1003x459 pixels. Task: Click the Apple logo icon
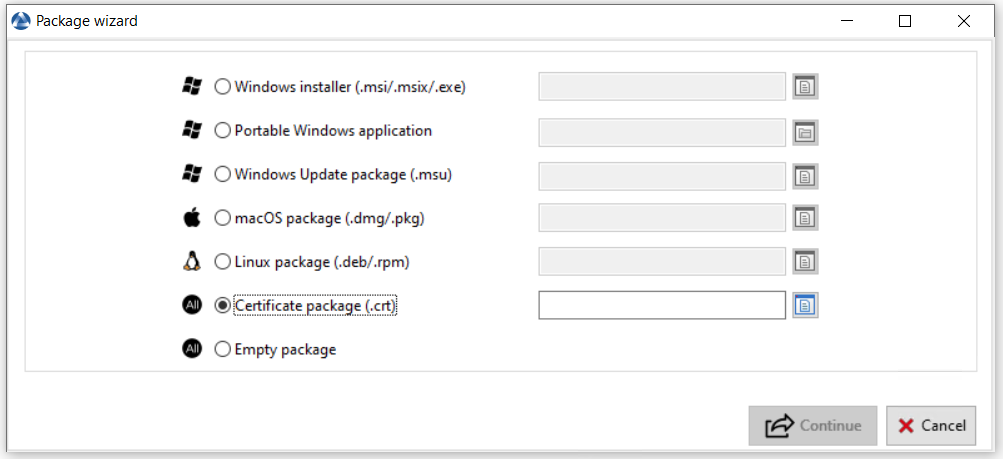[x=192, y=218]
